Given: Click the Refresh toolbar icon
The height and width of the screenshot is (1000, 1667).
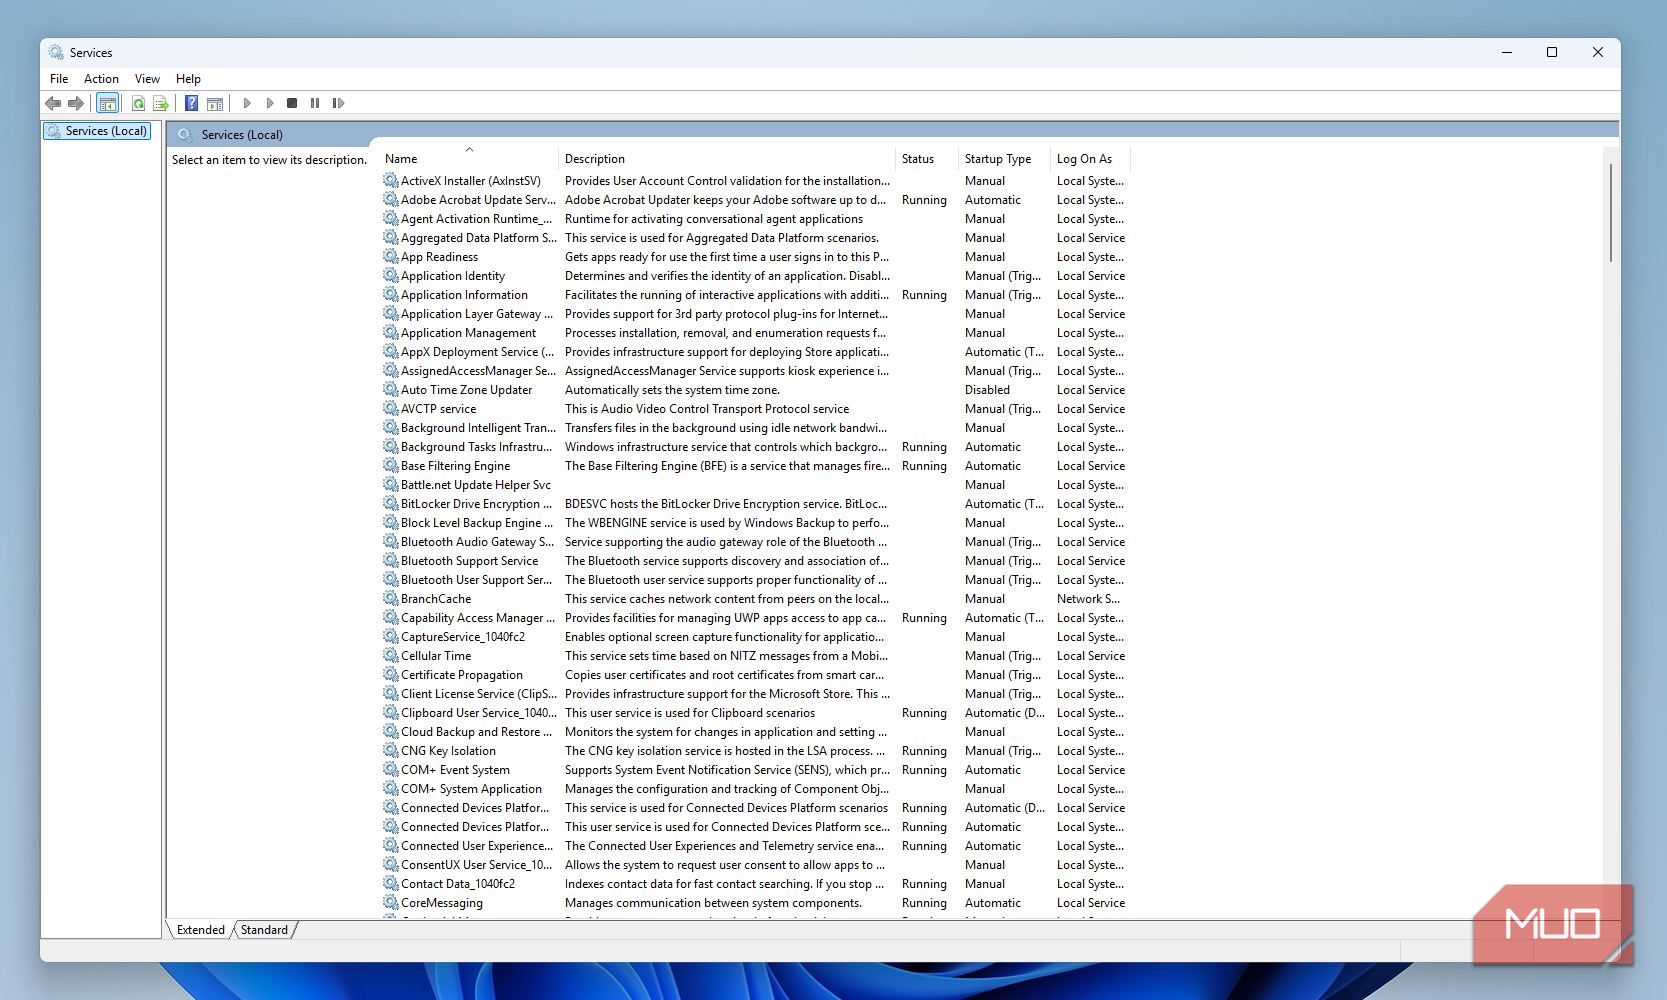Looking at the screenshot, I should [138, 103].
